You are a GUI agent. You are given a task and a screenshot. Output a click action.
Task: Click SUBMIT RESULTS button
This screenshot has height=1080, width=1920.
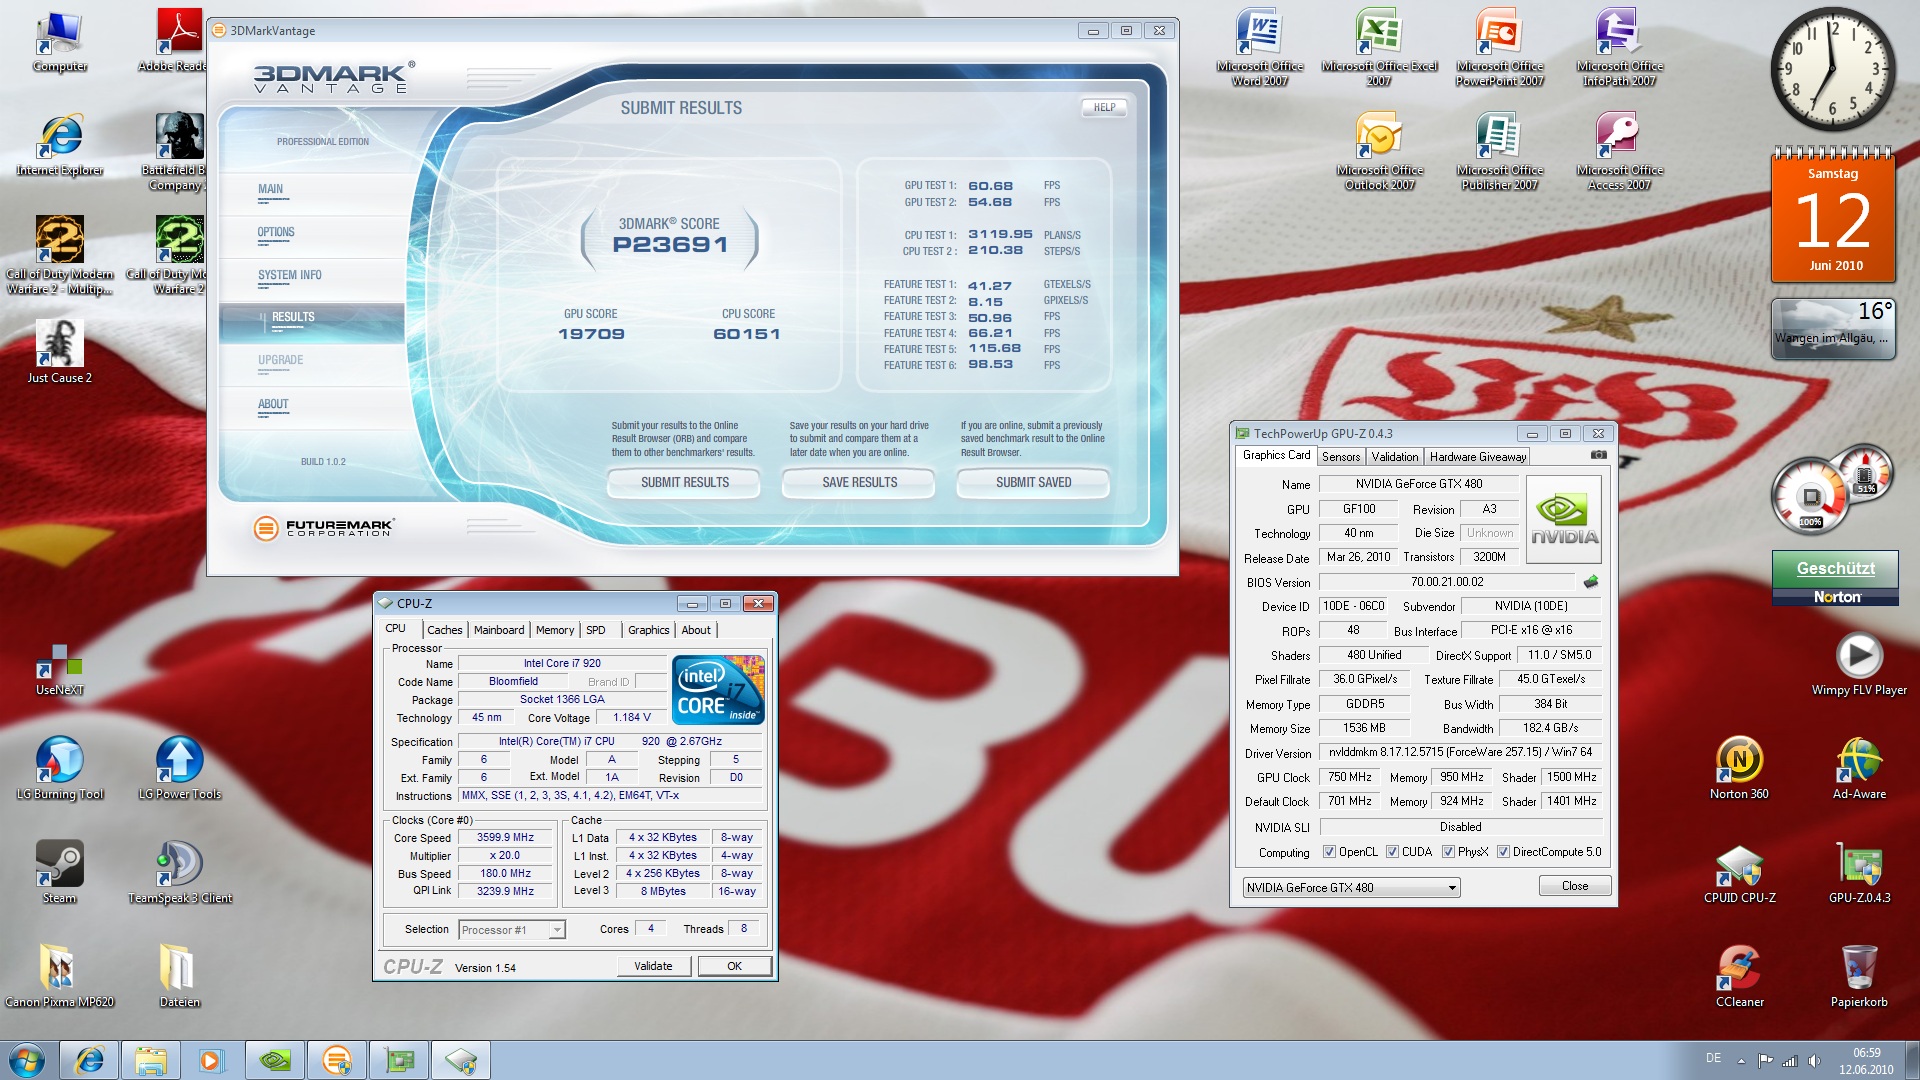685,482
